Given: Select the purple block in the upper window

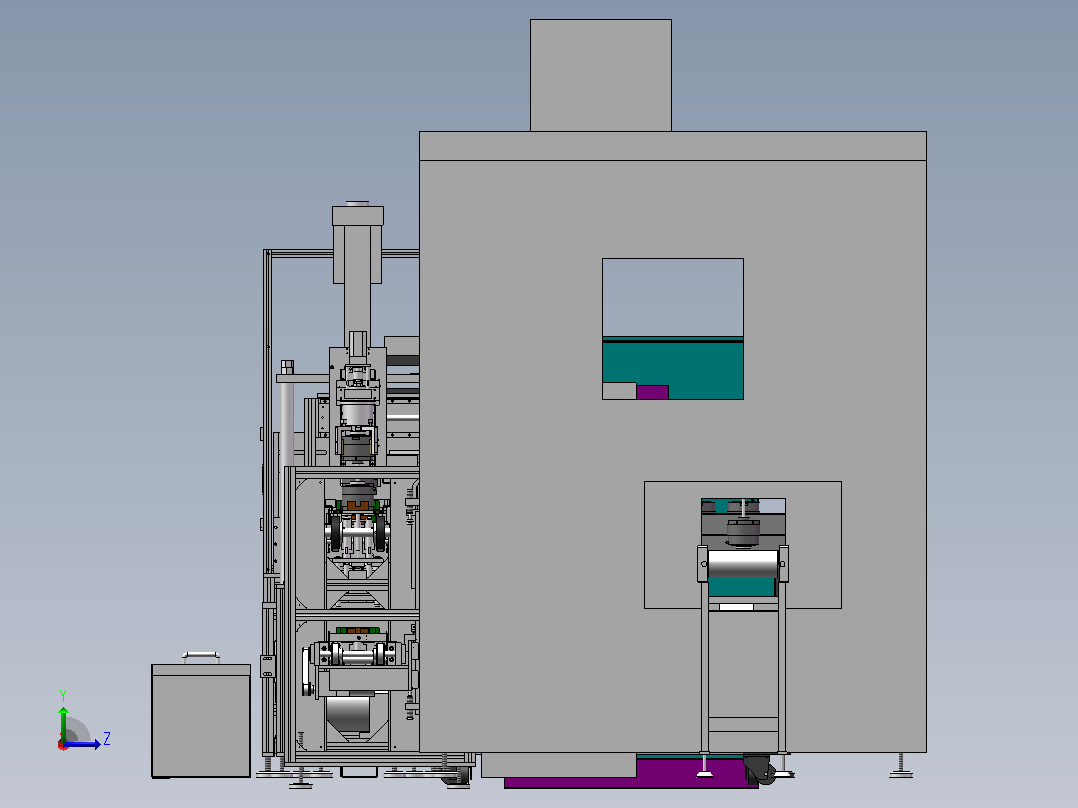Looking at the screenshot, I should click(652, 392).
